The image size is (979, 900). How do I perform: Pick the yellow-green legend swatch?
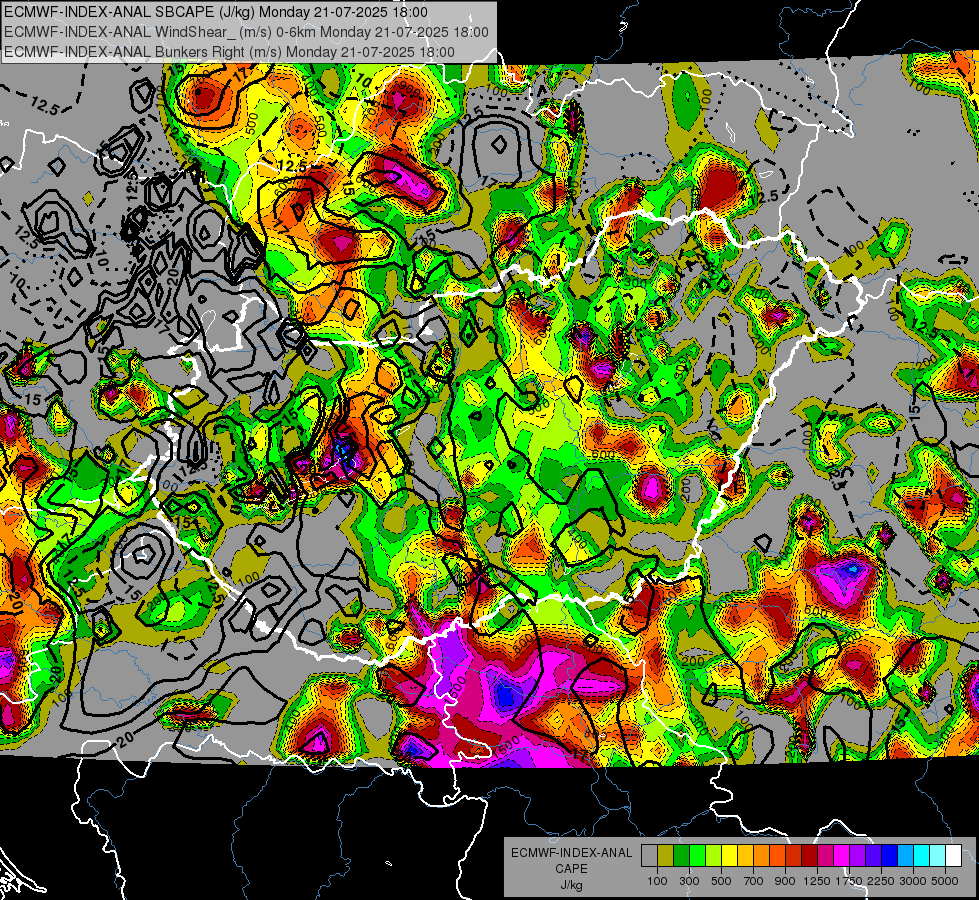[x=713, y=855]
